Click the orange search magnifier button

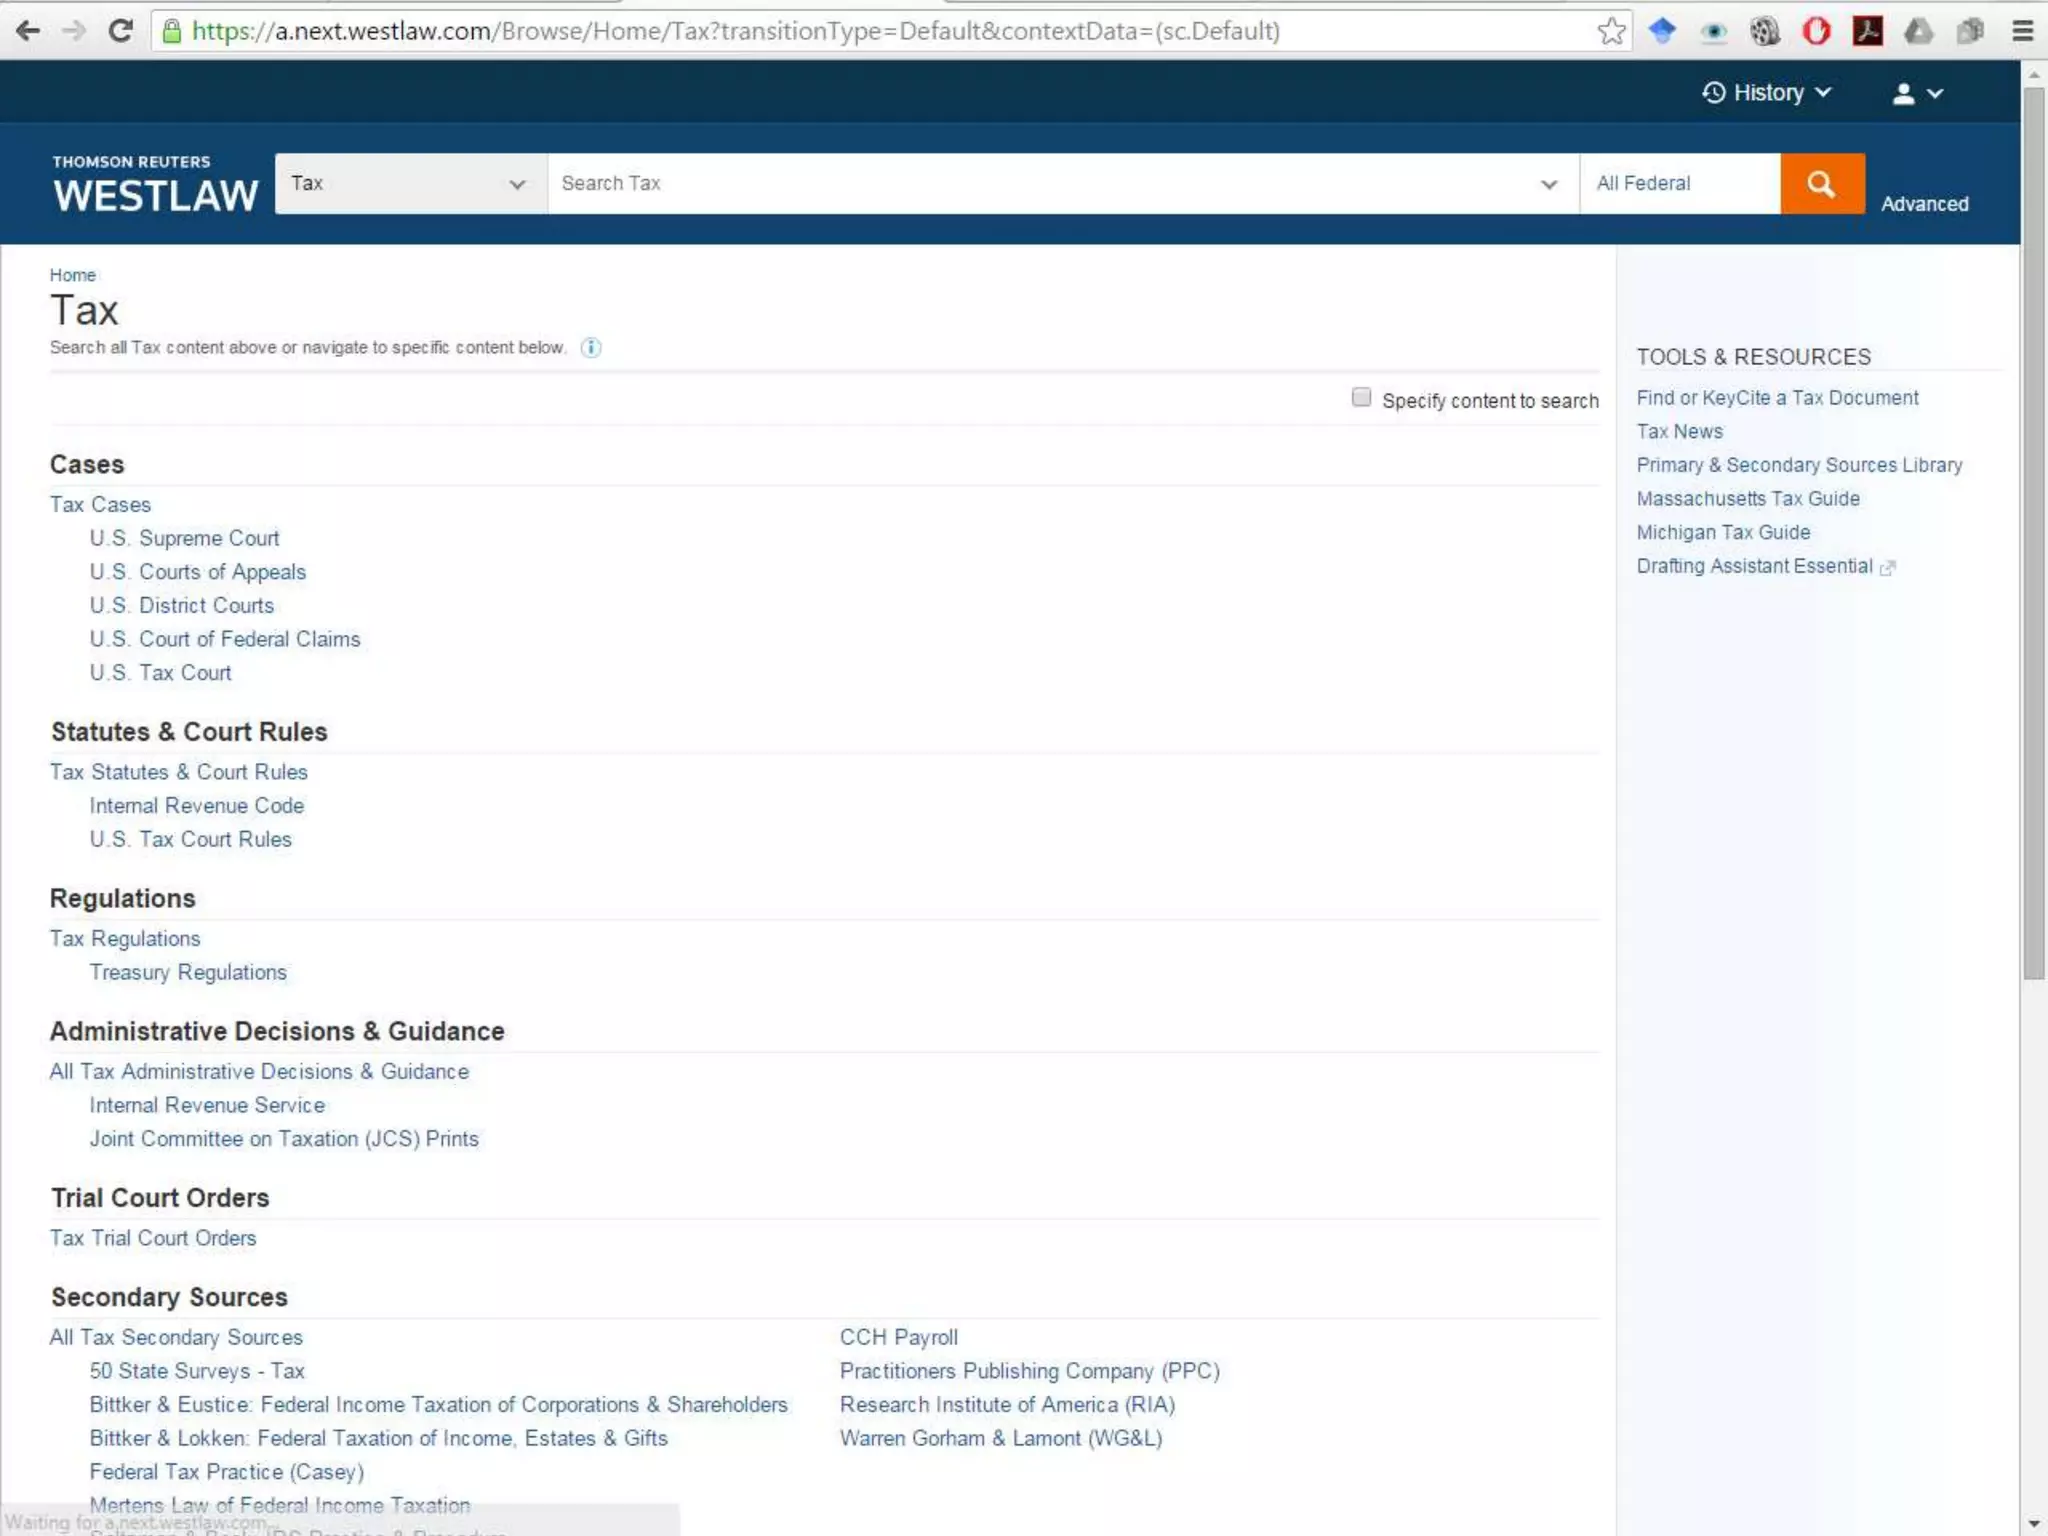point(1821,183)
